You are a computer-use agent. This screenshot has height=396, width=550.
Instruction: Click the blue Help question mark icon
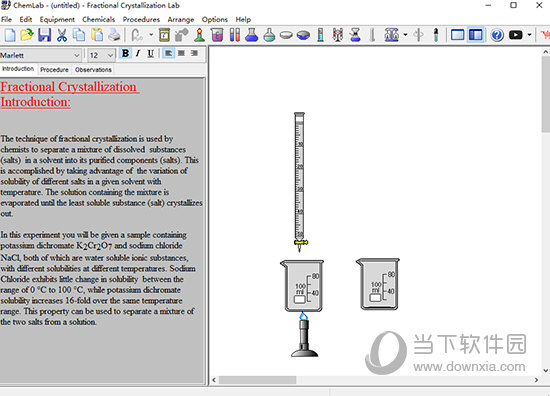[x=497, y=35]
